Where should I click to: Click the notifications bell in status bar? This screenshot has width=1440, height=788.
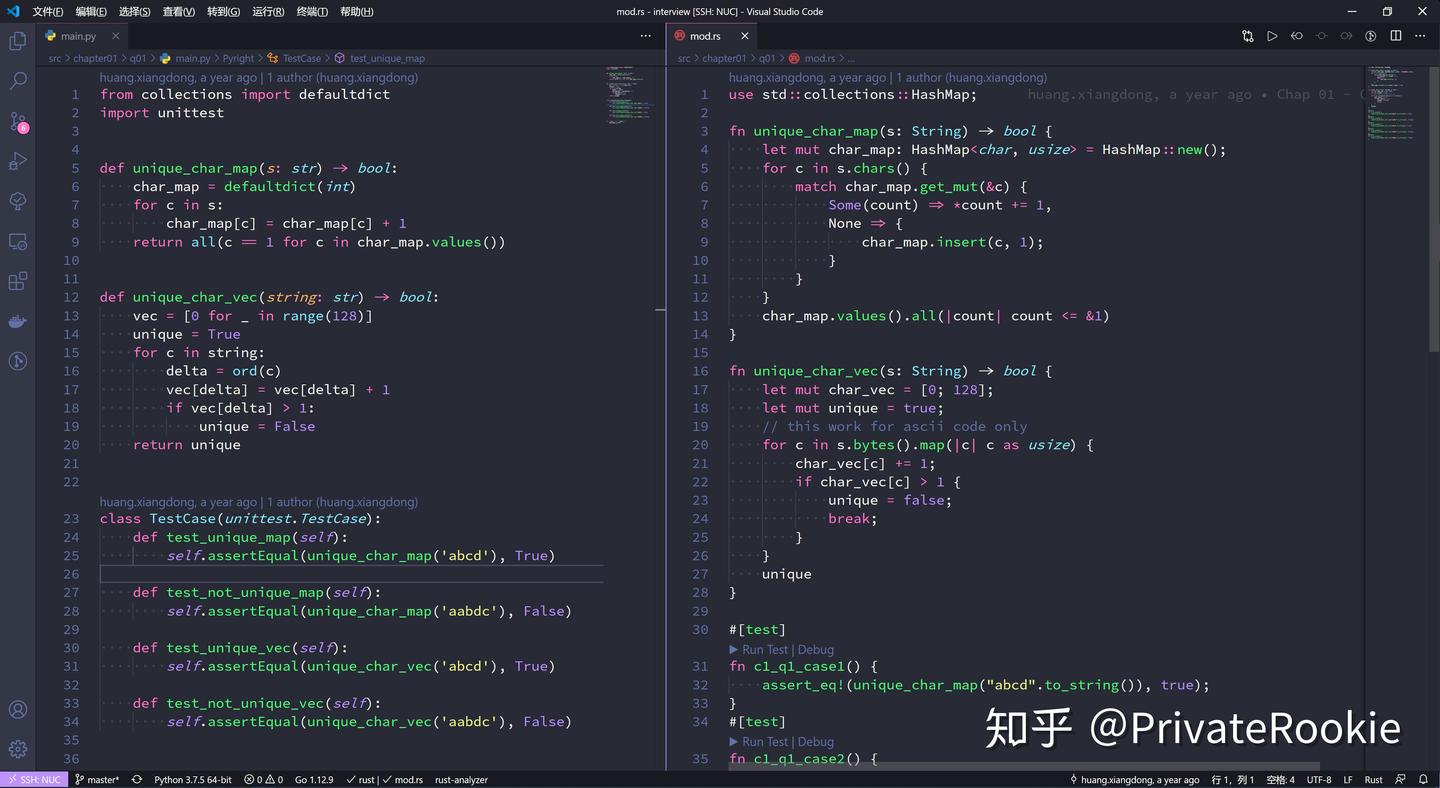1422,779
